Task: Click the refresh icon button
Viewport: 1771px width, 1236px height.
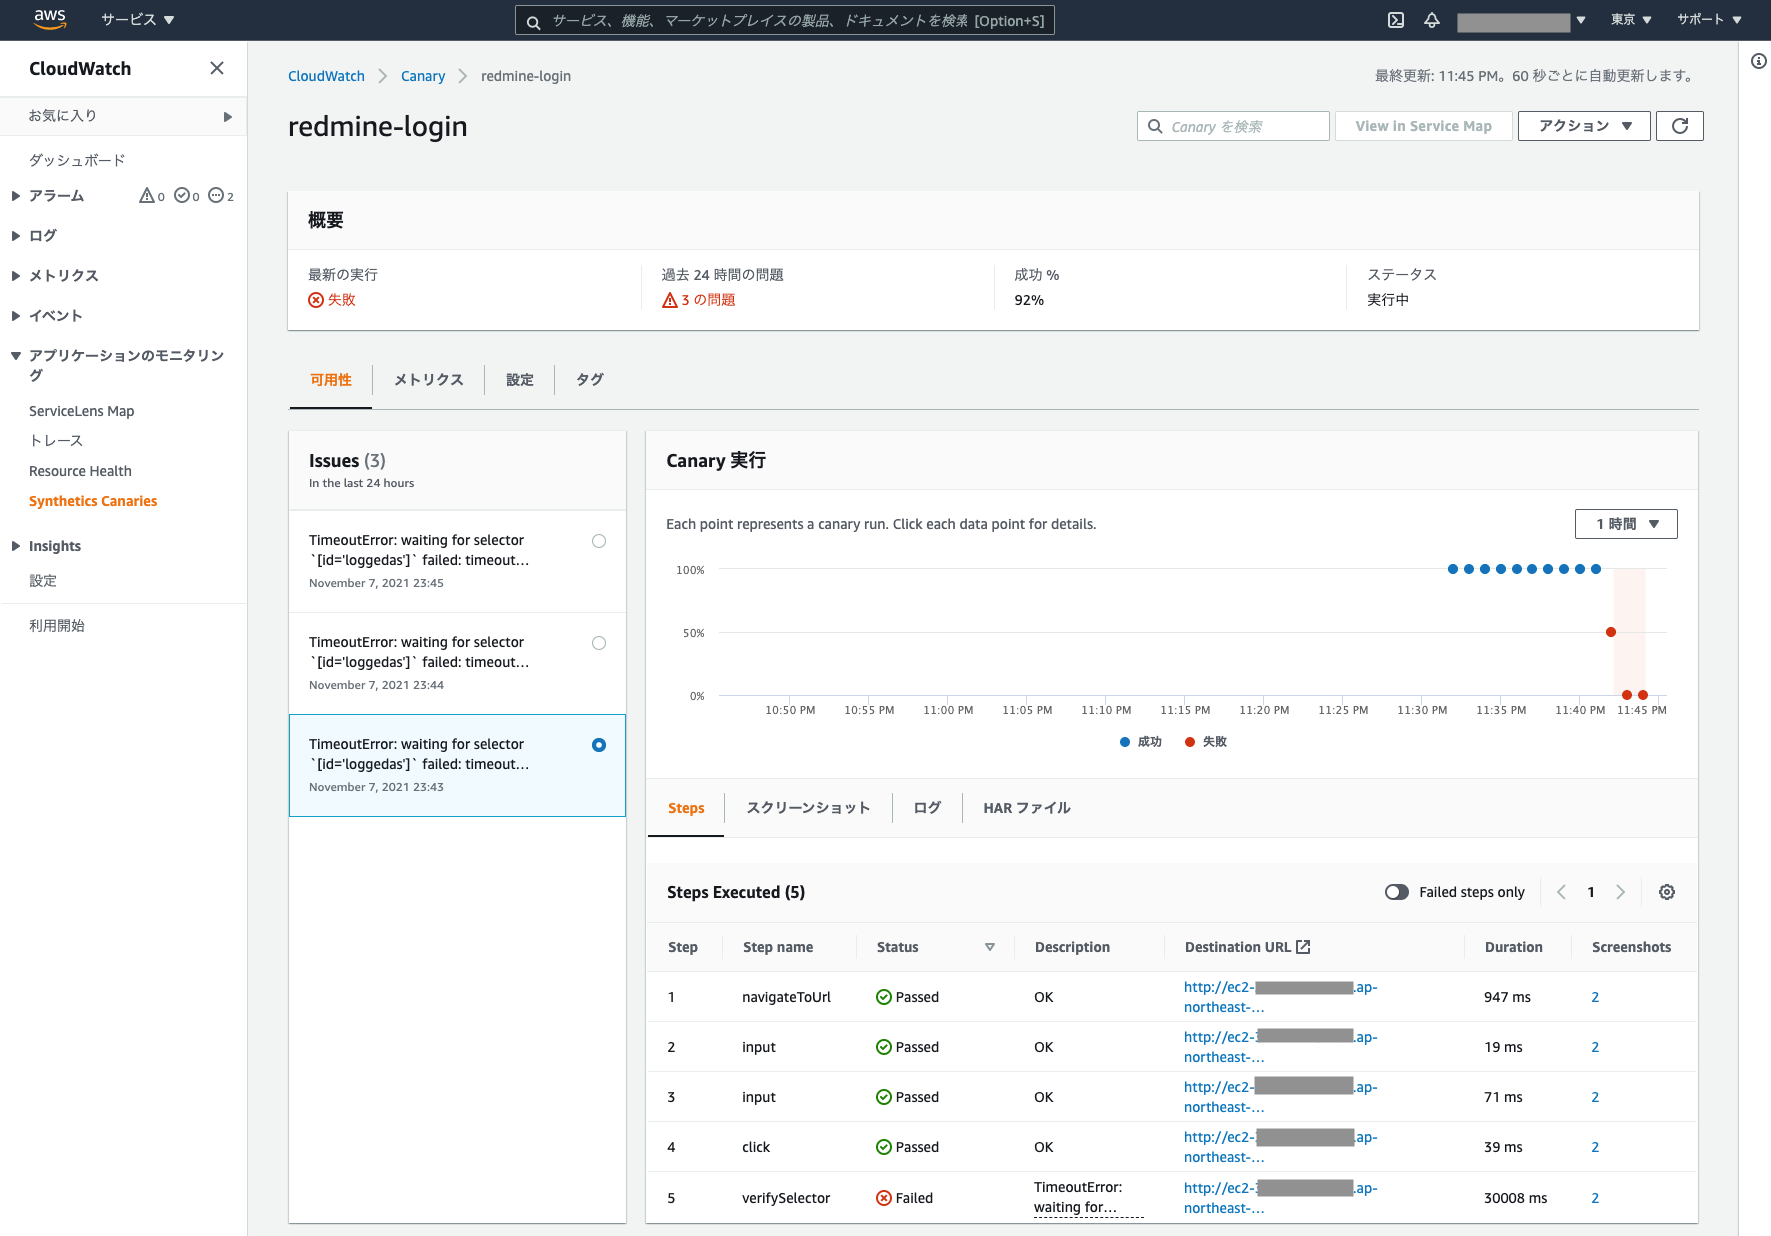Action: click(1679, 126)
